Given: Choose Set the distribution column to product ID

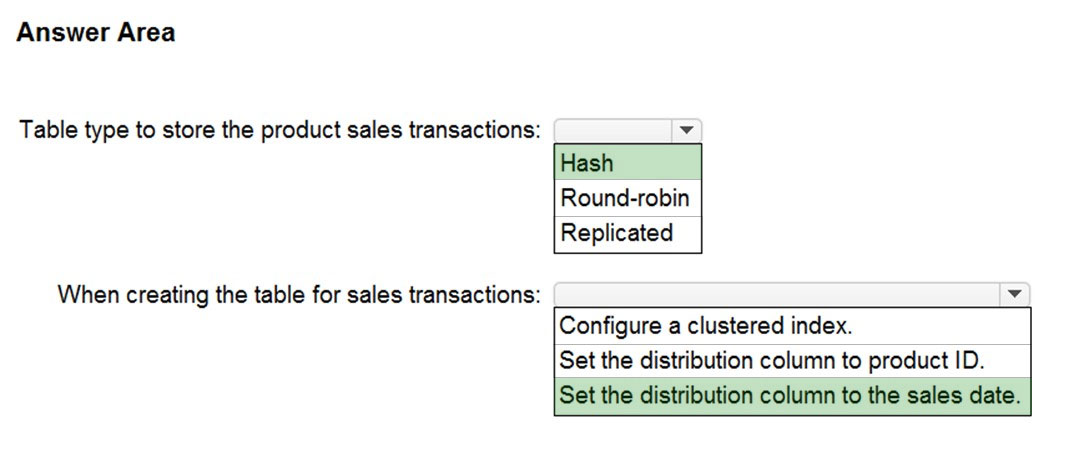Looking at the screenshot, I should coord(792,361).
